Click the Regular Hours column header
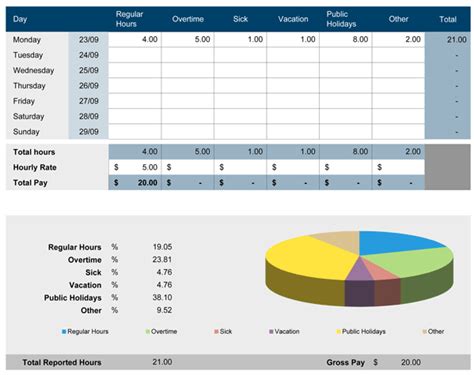474x375 pixels. (129, 19)
